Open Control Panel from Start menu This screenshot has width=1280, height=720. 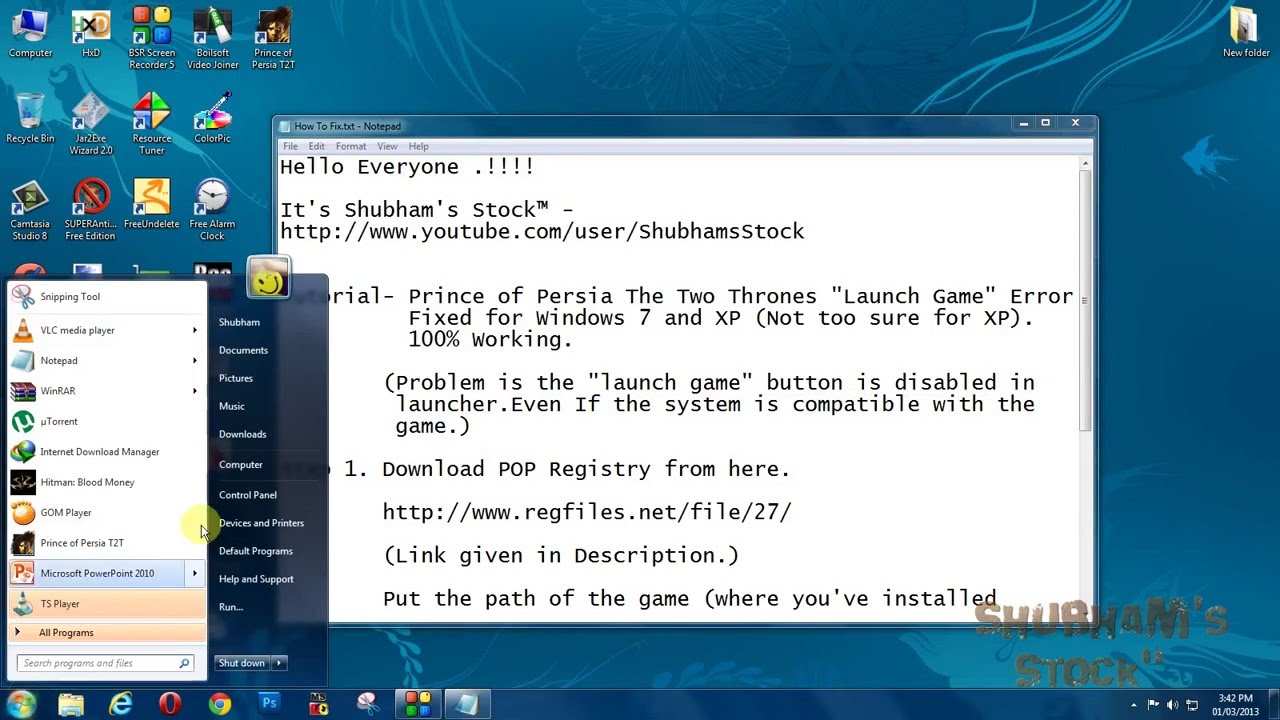point(248,495)
